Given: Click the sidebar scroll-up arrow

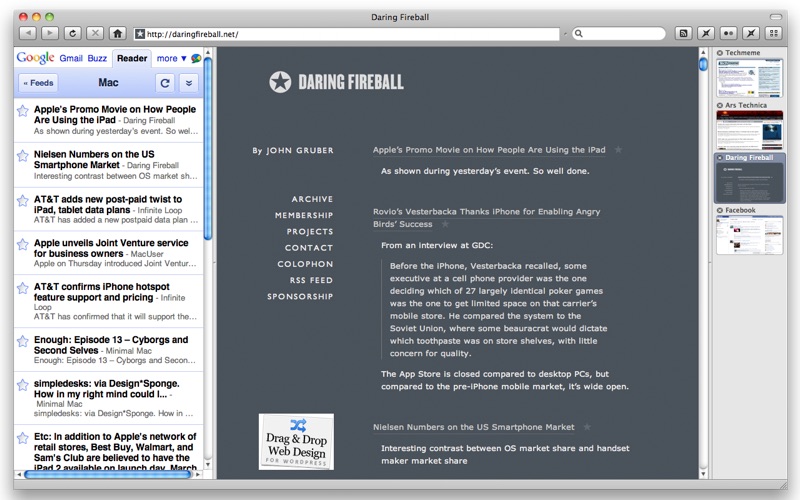Looking at the screenshot, I should [x=208, y=52].
